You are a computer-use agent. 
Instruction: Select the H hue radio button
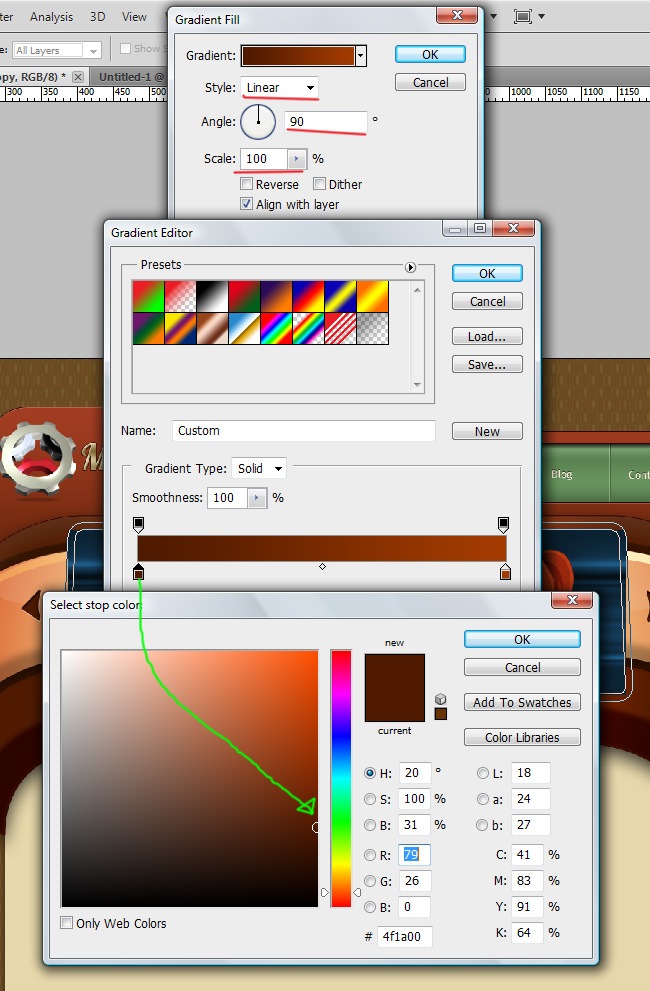[370, 773]
